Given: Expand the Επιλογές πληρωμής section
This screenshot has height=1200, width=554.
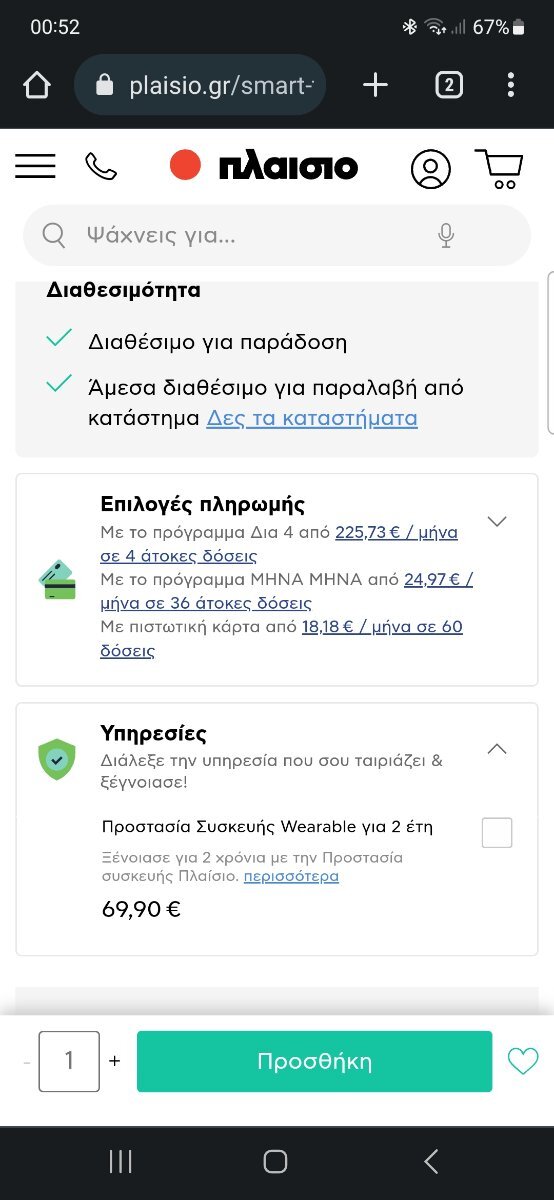Looking at the screenshot, I should pos(496,521).
